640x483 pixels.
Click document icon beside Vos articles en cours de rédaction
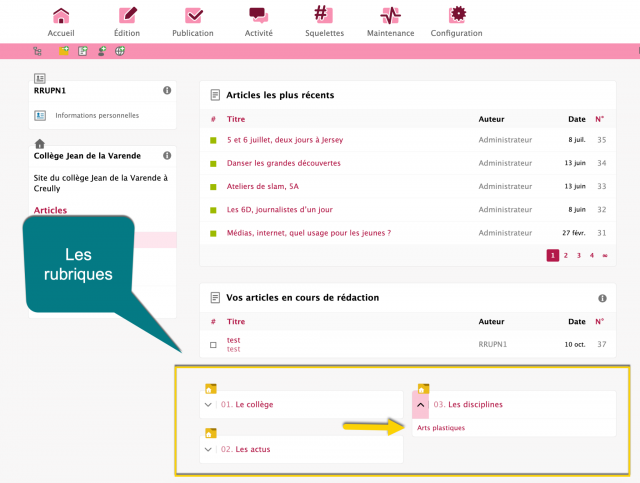coord(215,298)
